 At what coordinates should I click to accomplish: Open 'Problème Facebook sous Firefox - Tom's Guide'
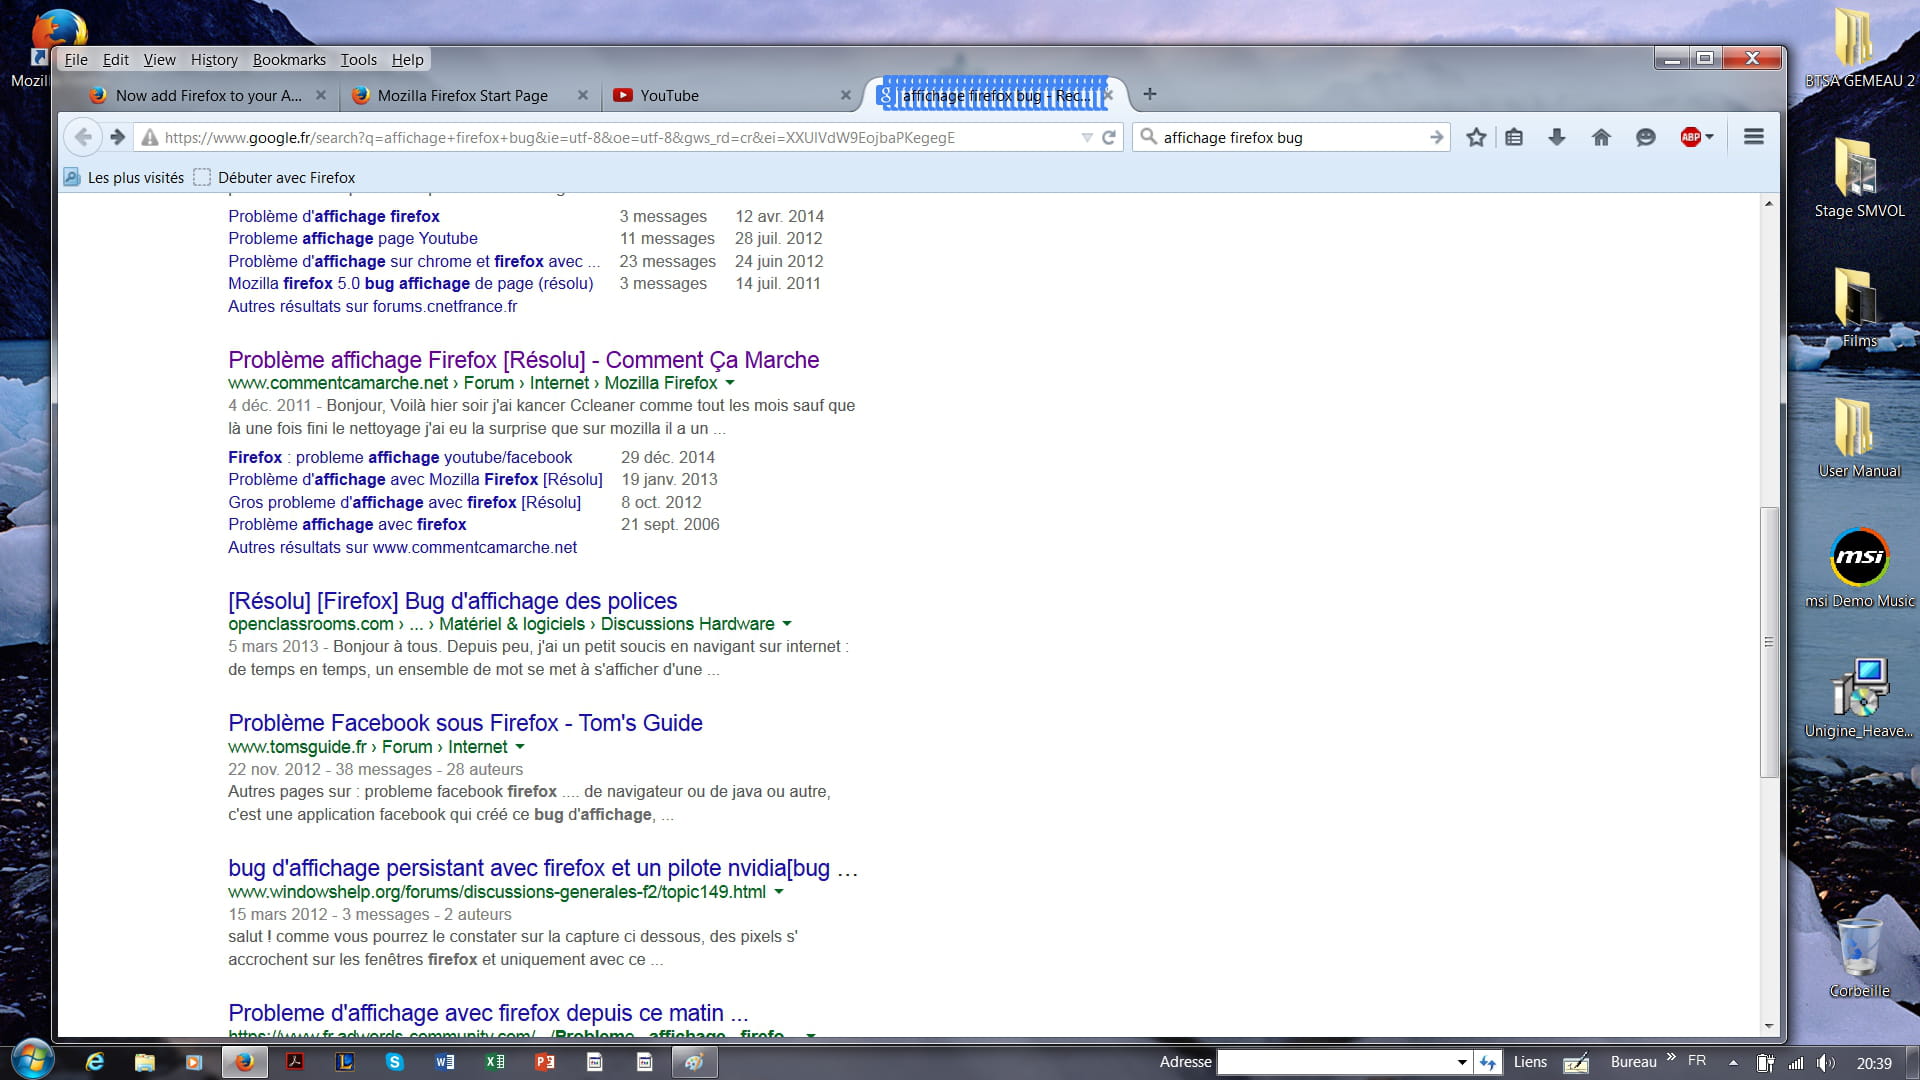tap(465, 723)
